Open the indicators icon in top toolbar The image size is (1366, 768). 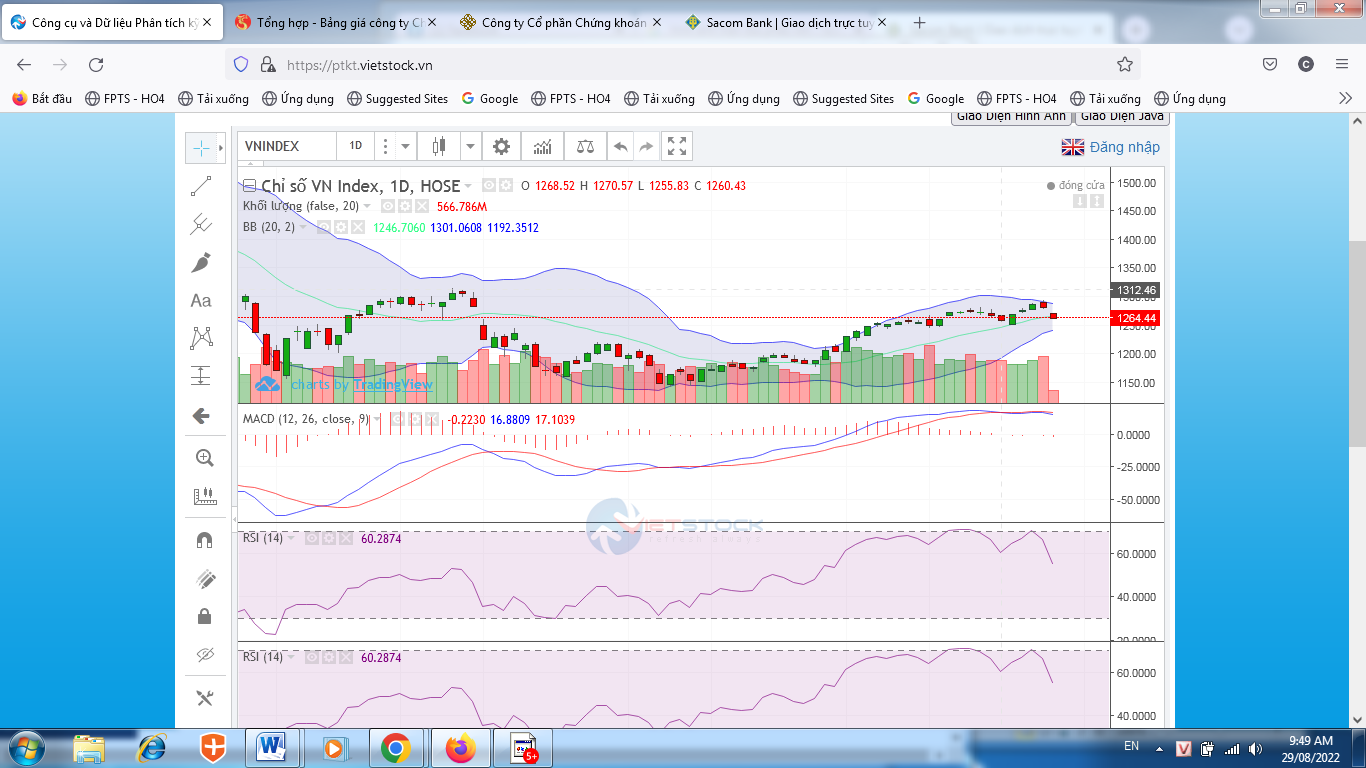click(542, 147)
